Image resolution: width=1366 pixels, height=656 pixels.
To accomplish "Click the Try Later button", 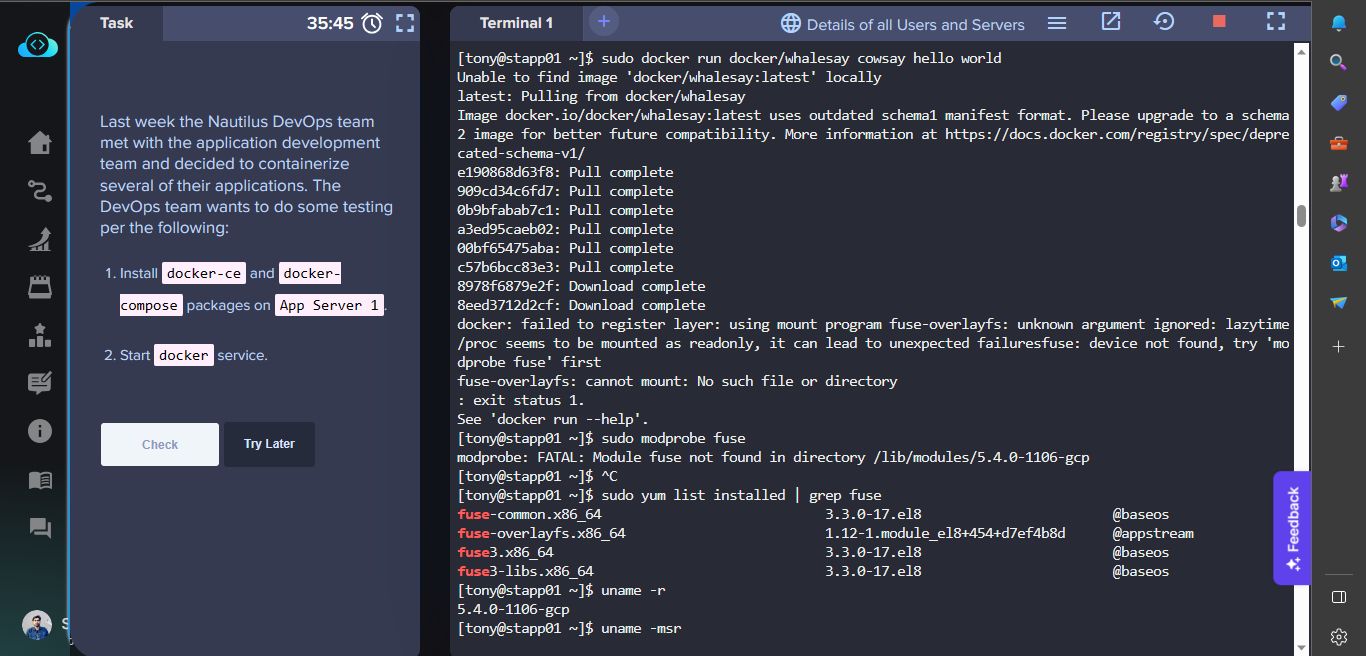I will click(x=269, y=444).
